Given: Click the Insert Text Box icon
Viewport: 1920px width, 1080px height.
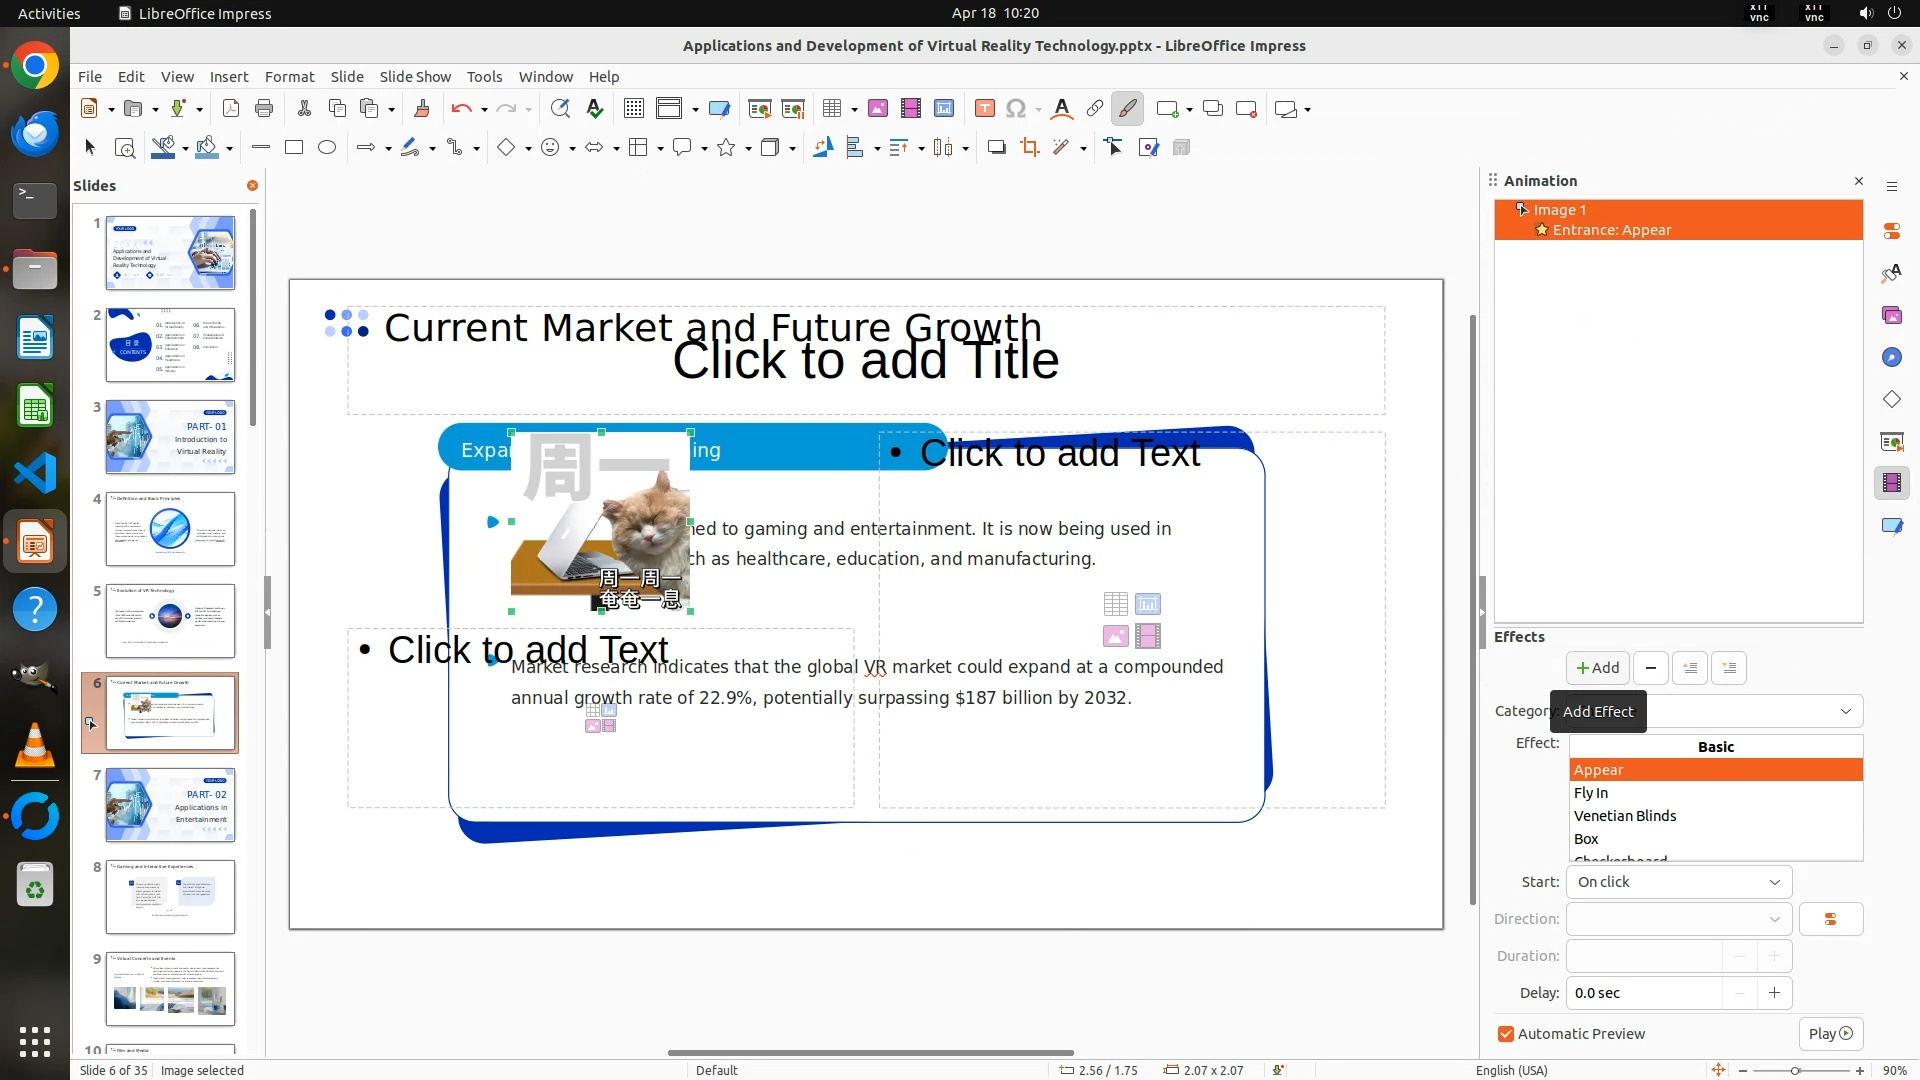Looking at the screenshot, I should point(984,109).
